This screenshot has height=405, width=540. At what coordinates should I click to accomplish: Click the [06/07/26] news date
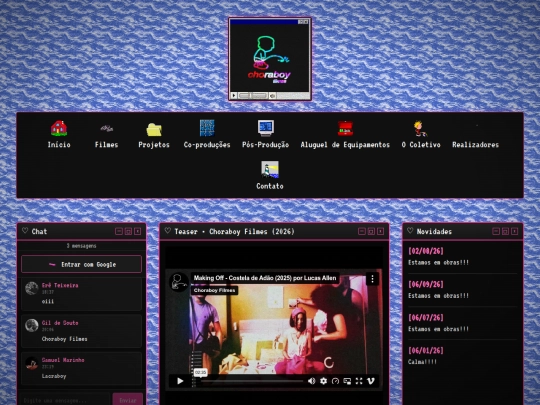426,317
